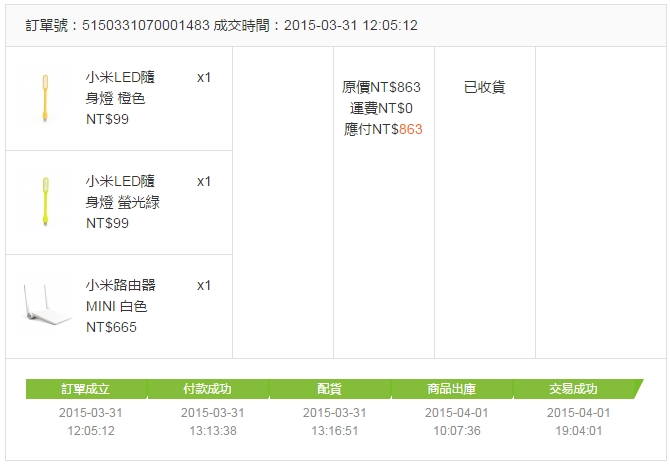This screenshot has width=670, height=466.
Task: Click the 訂單成立 progress step
Action: pos(86,389)
